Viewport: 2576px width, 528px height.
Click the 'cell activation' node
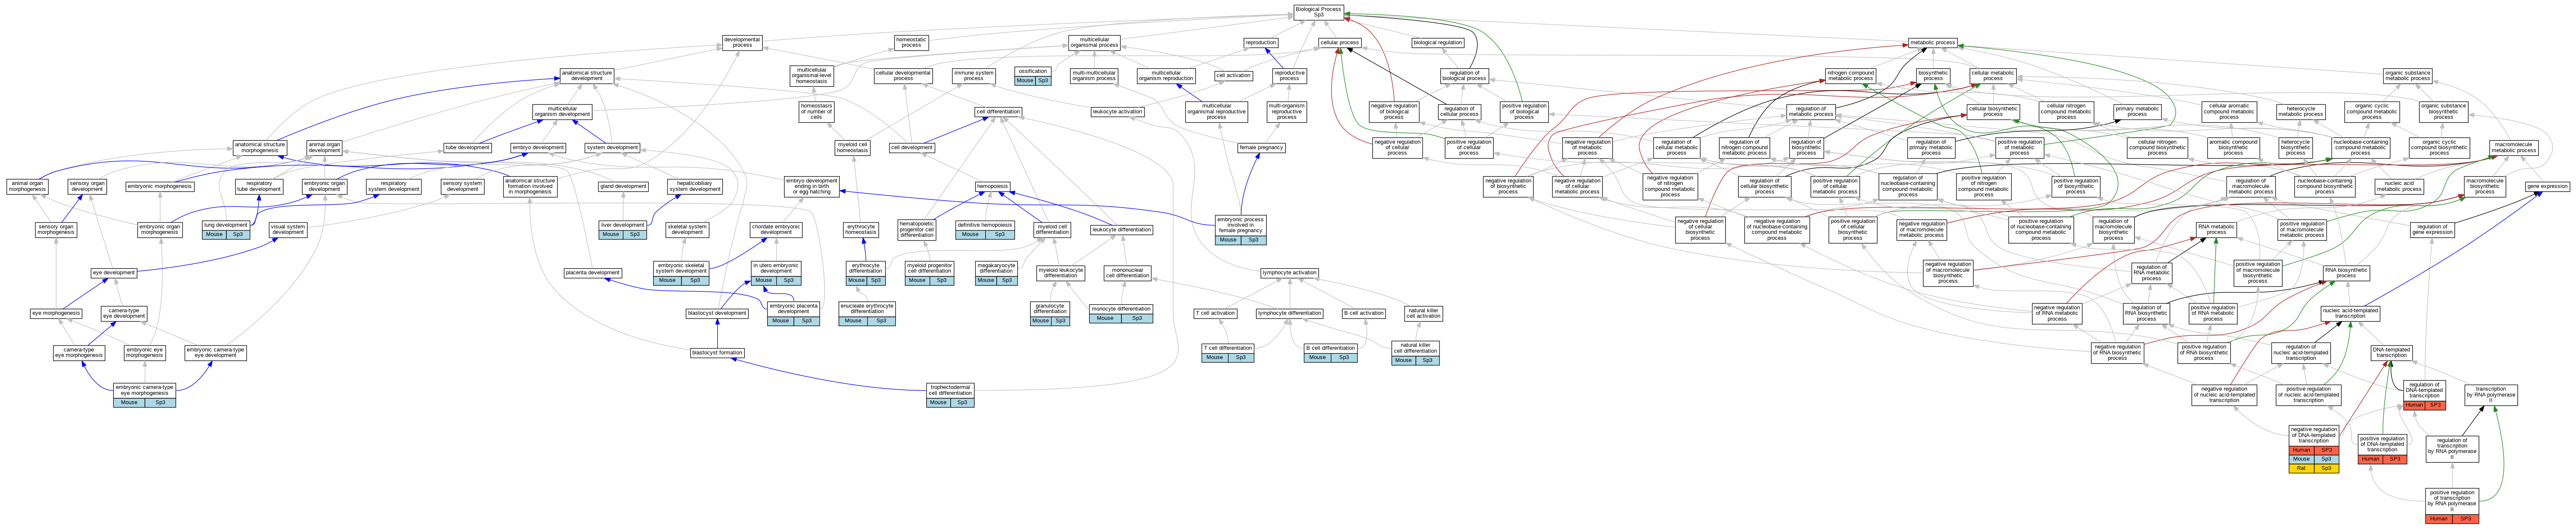click(x=1233, y=75)
